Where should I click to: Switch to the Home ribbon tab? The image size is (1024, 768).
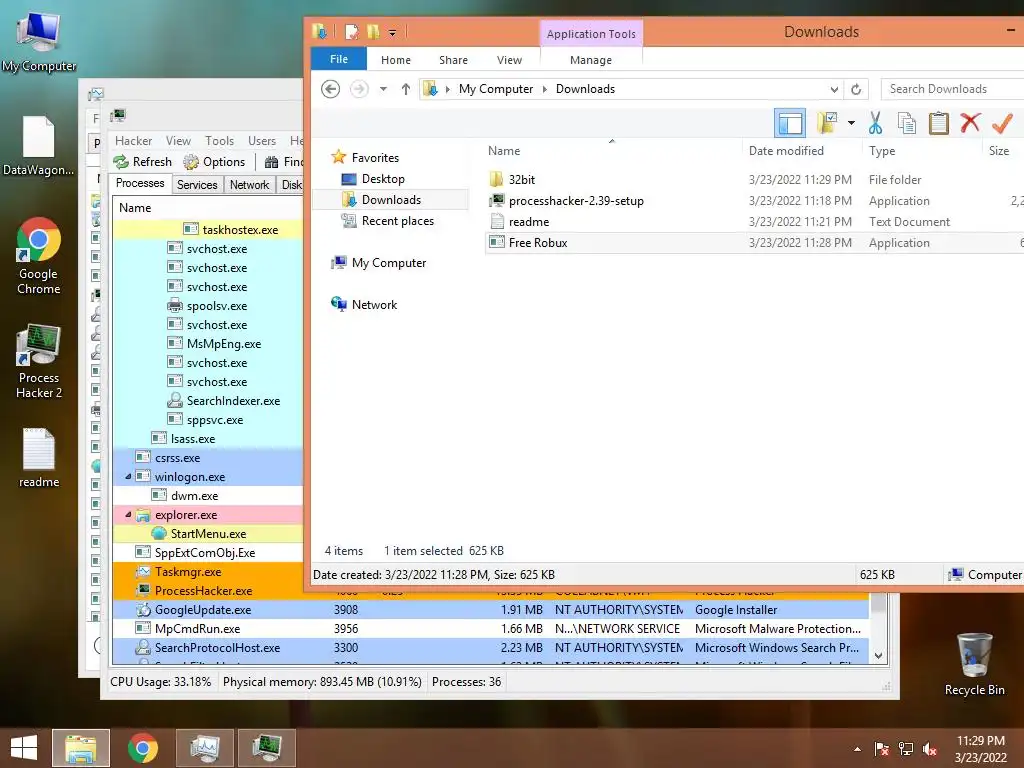click(396, 59)
